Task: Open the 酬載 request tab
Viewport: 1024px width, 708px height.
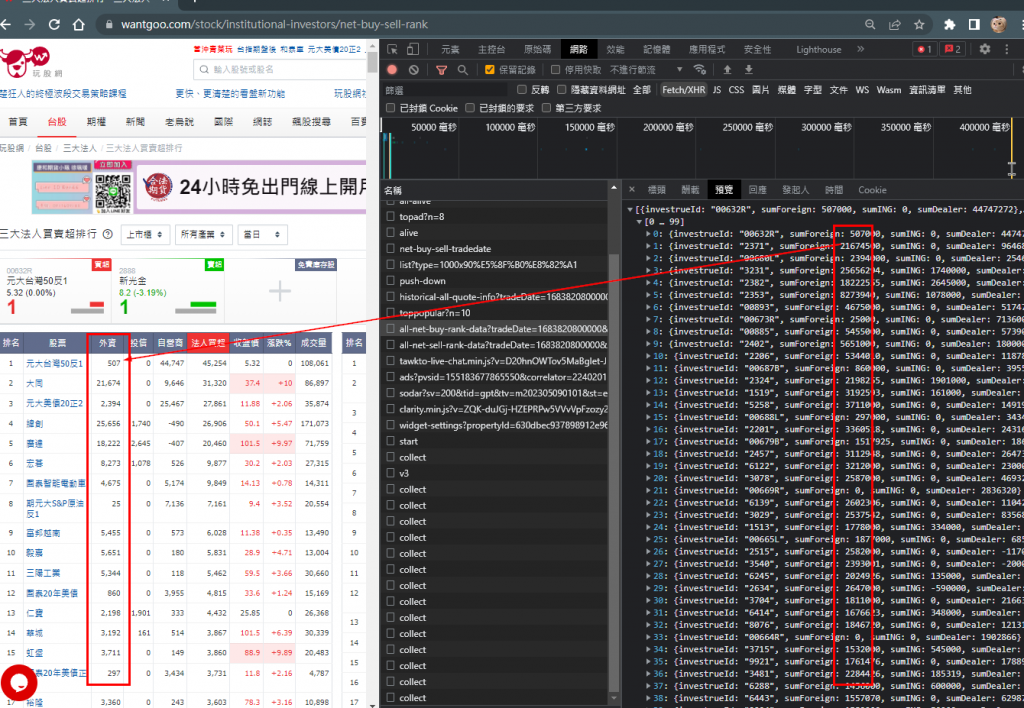Action: (x=690, y=189)
